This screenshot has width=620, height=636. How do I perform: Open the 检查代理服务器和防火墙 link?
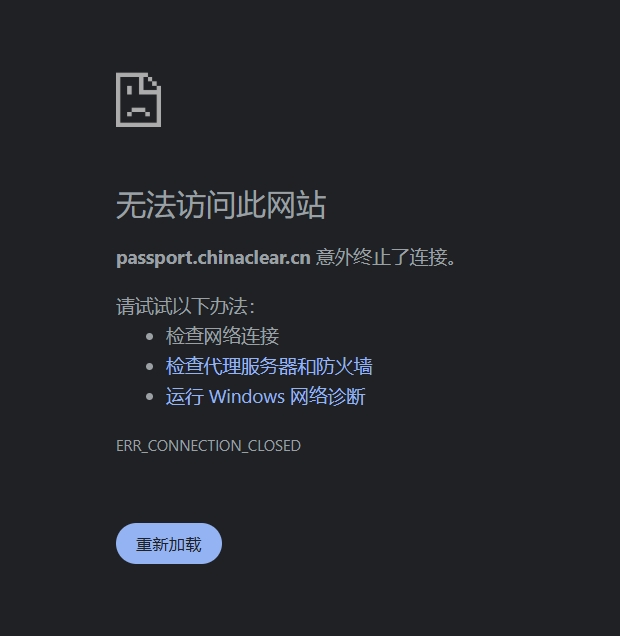click(x=269, y=366)
